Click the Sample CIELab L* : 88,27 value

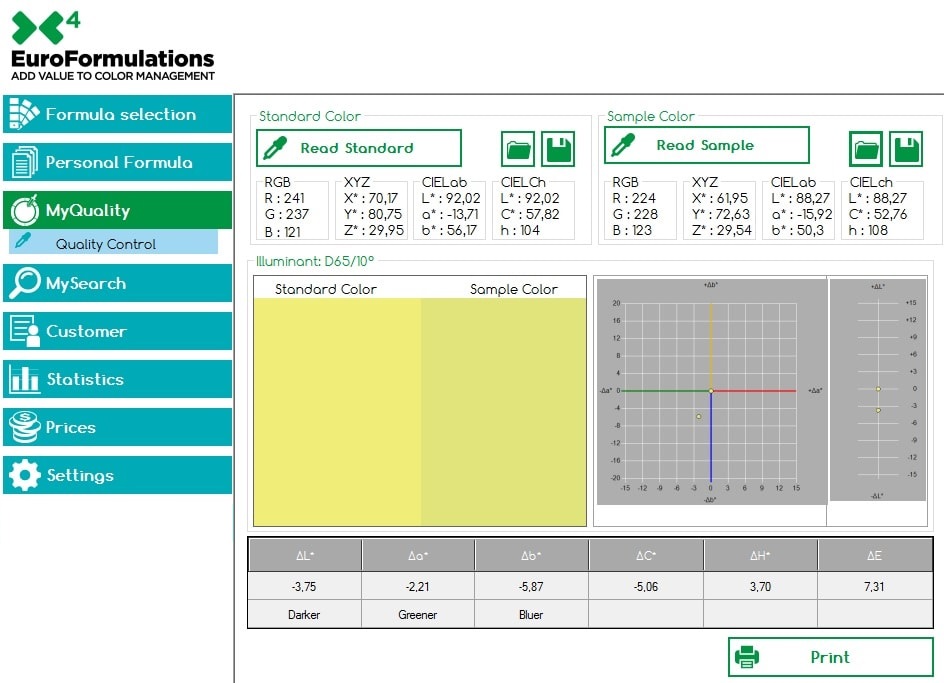[801, 198]
